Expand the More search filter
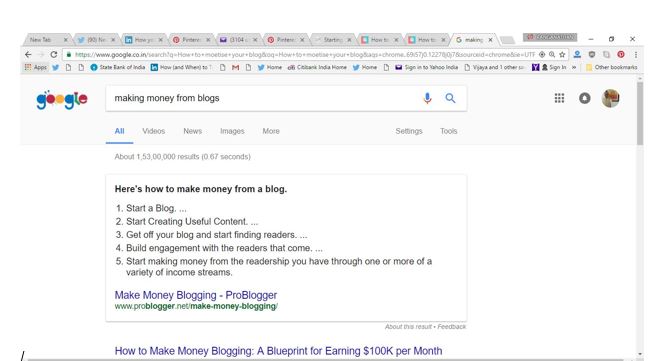The height and width of the screenshot is (361, 651). point(271,131)
